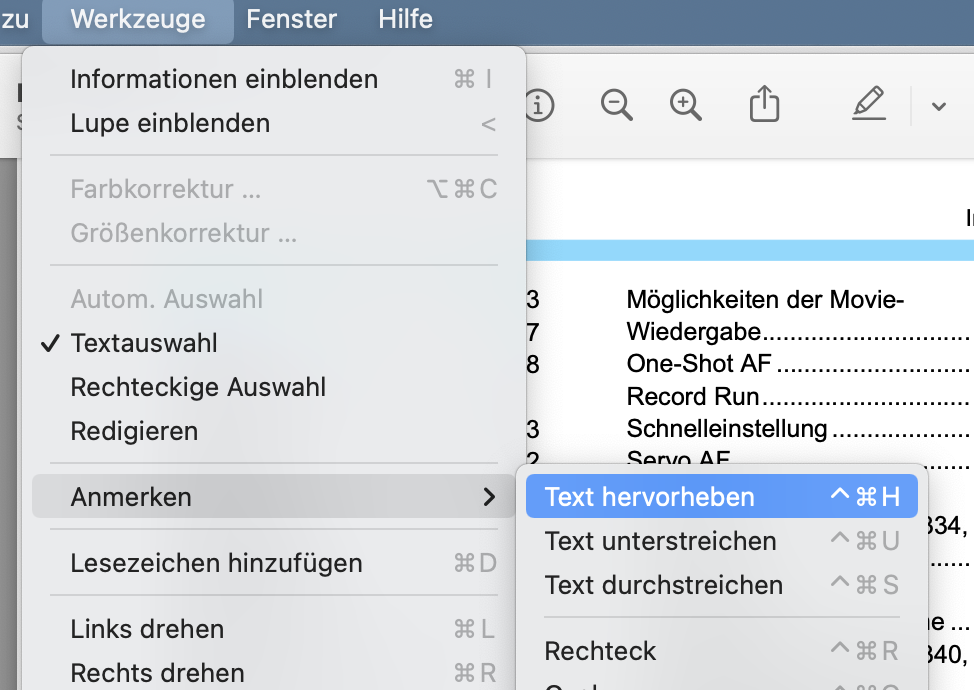974x690 pixels.
Task: Select Text hervorheben in submenu
Action: 650,497
